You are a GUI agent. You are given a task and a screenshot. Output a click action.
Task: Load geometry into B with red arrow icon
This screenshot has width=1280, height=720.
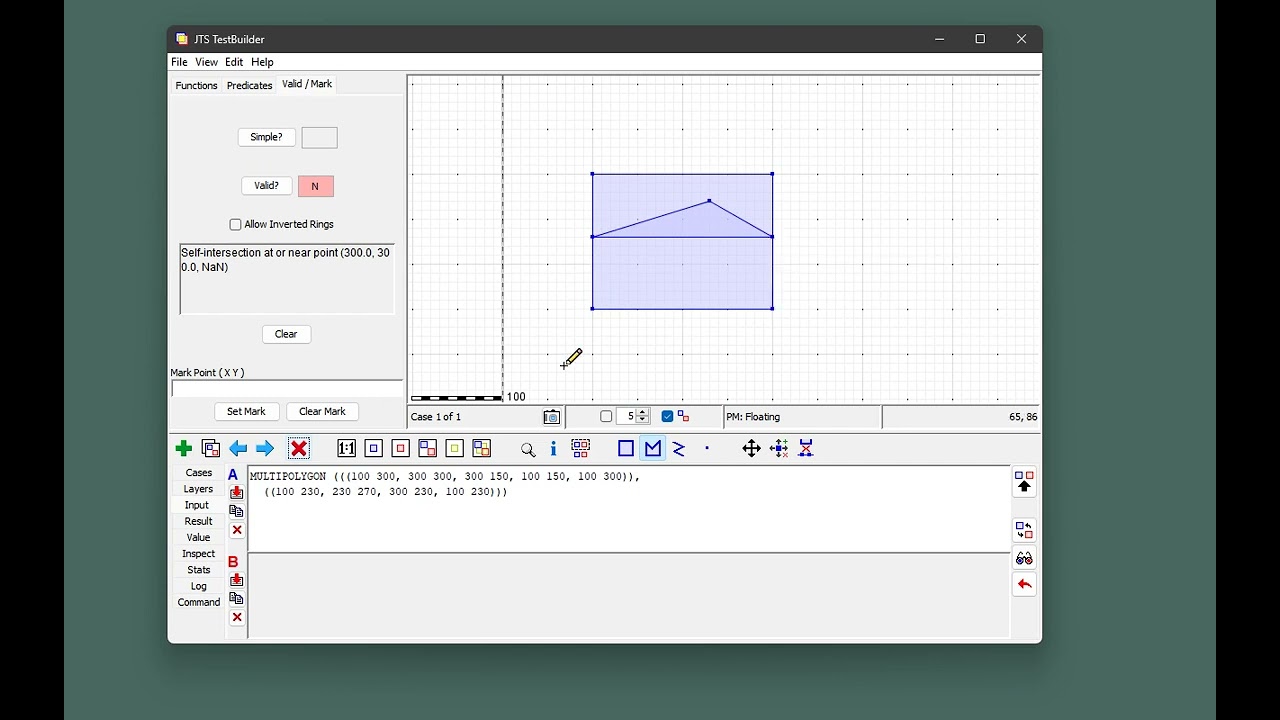point(236,580)
